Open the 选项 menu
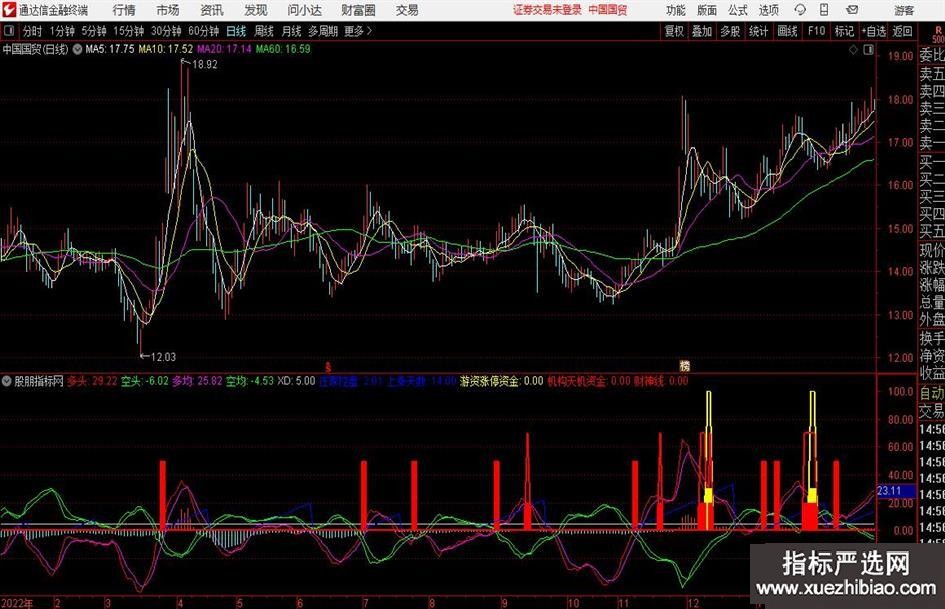 (x=768, y=10)
